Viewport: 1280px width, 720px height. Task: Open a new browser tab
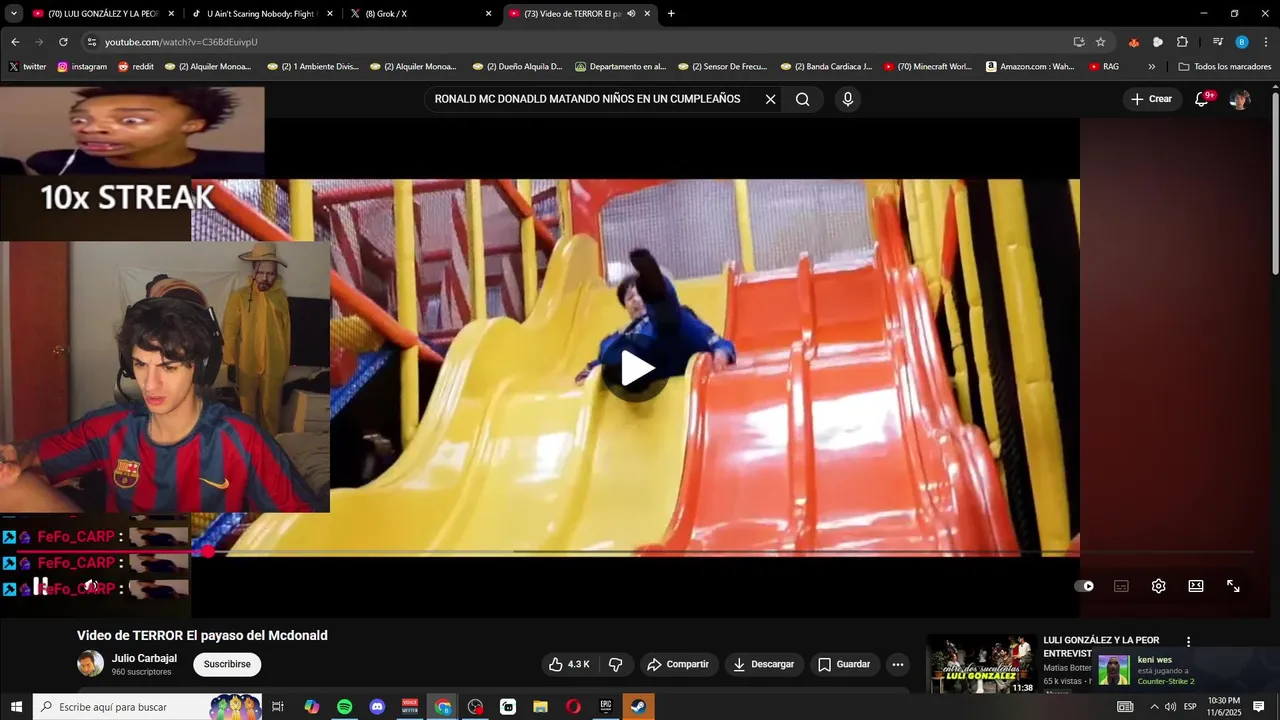671,14
